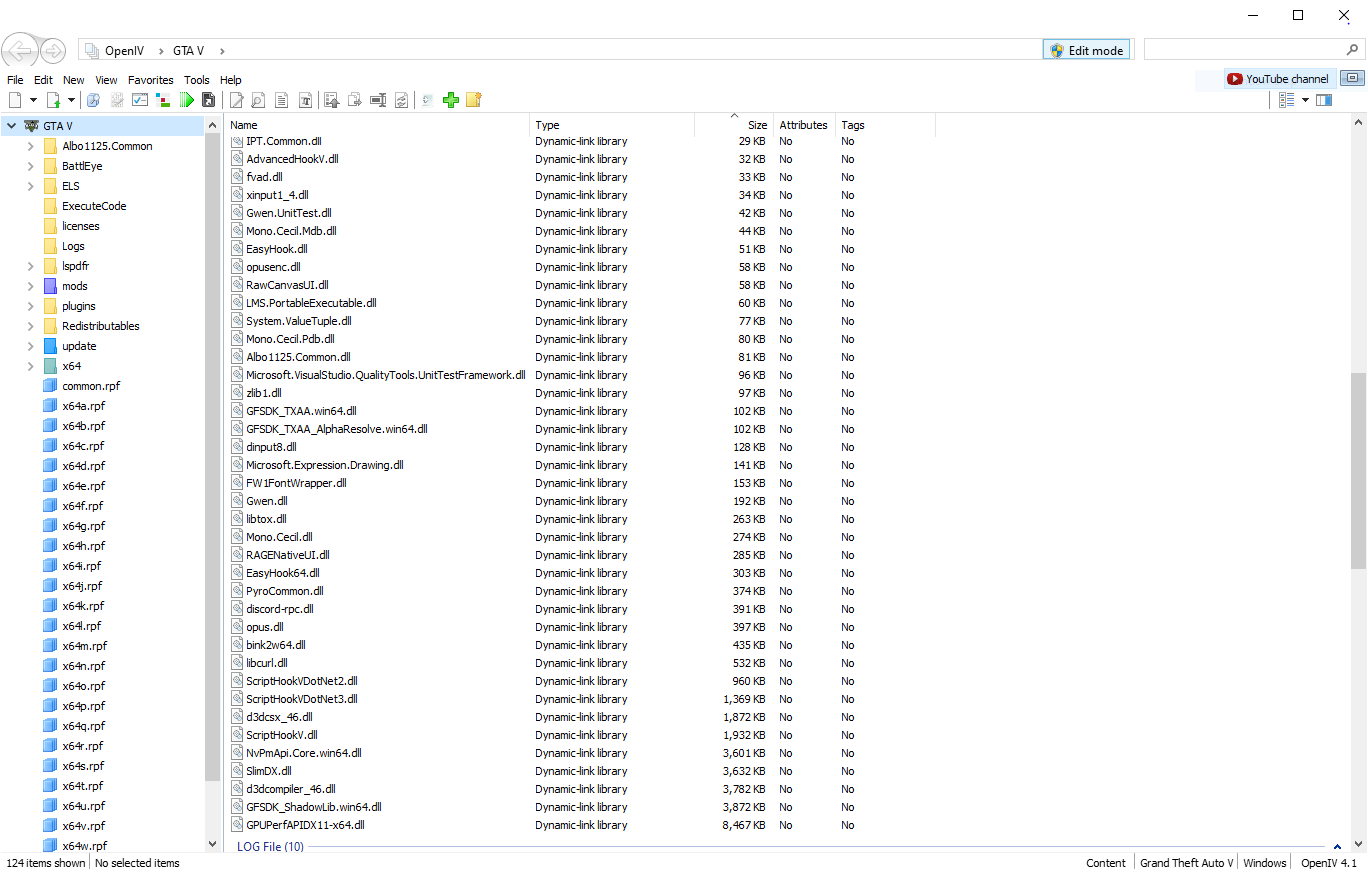Viewport: 1368px width, 874px height.
Task: Focus the search input field
Action: pyautogui.click(x=1243, y=50)
